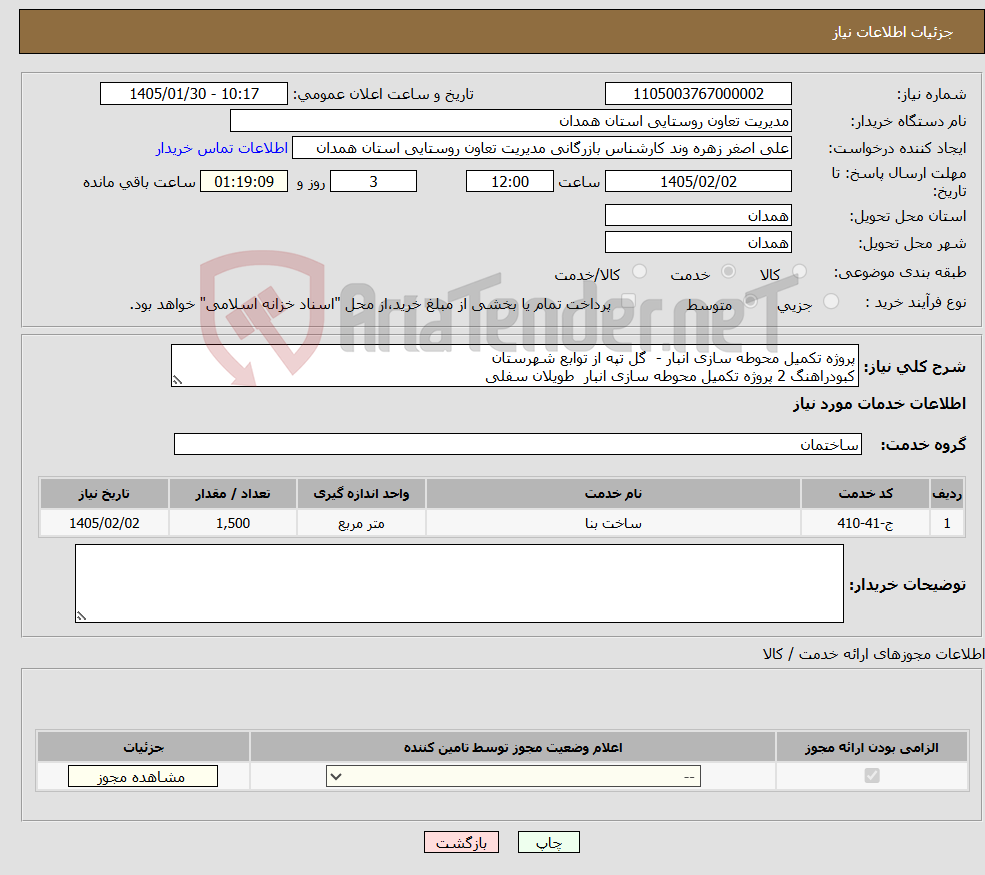Click اطلاعات خدمات مورد نیاز heading
This screenshot has height=875, width=985.
(x=879, y=403)
